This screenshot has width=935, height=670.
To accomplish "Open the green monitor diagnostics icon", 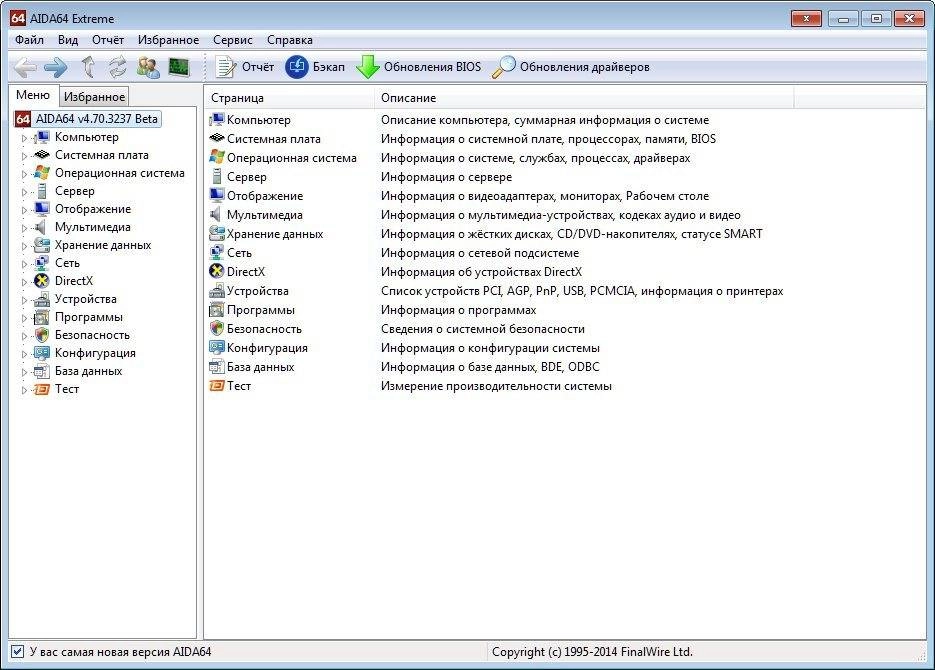I will [x=179, y=67].
